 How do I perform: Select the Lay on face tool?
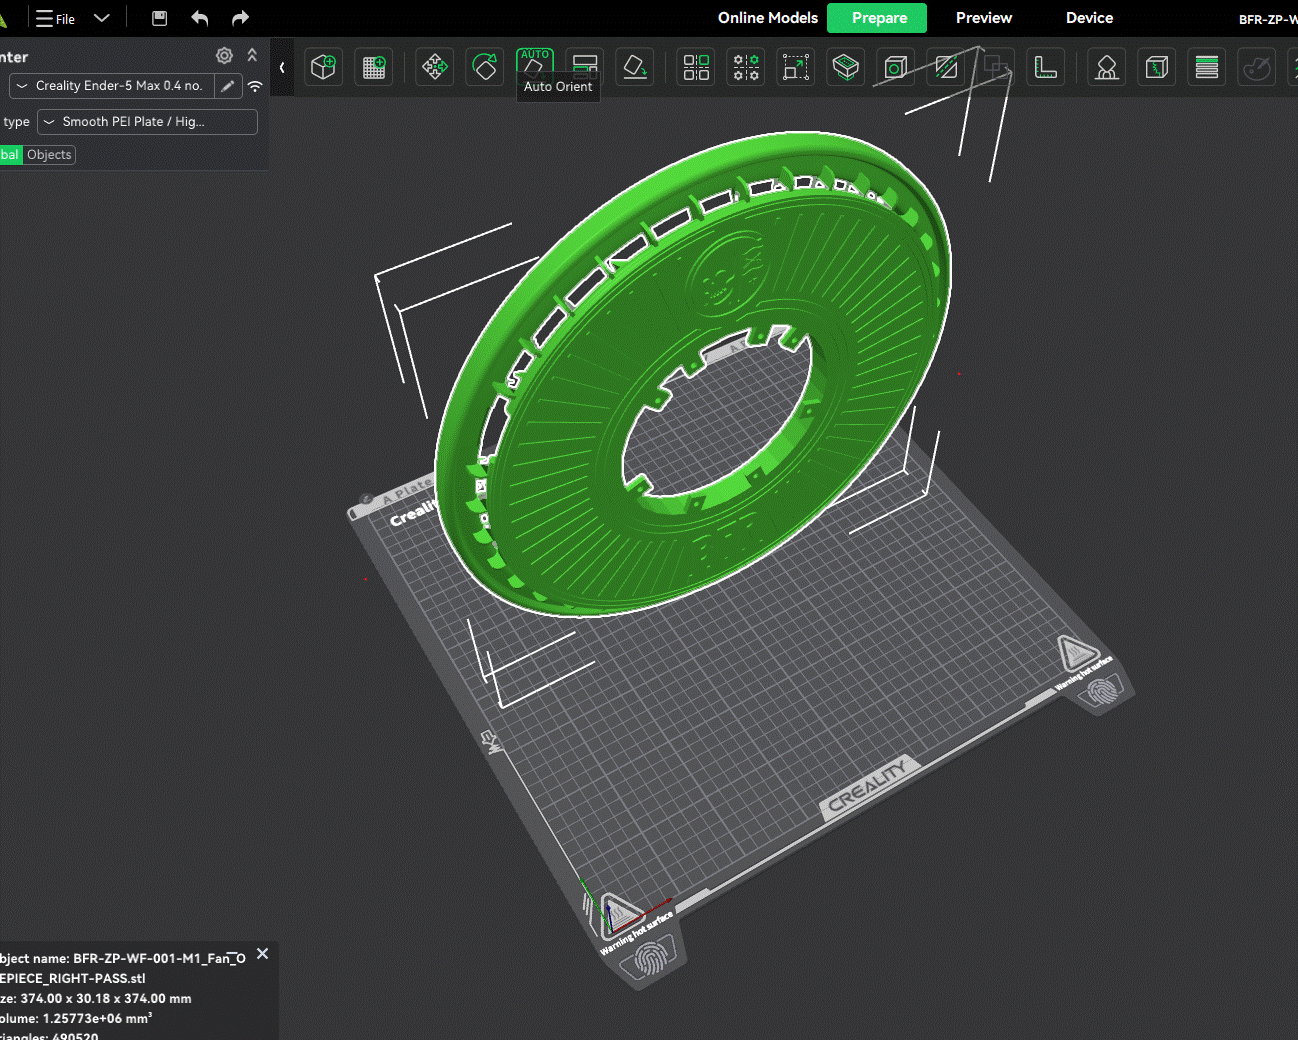coord(635,67)
